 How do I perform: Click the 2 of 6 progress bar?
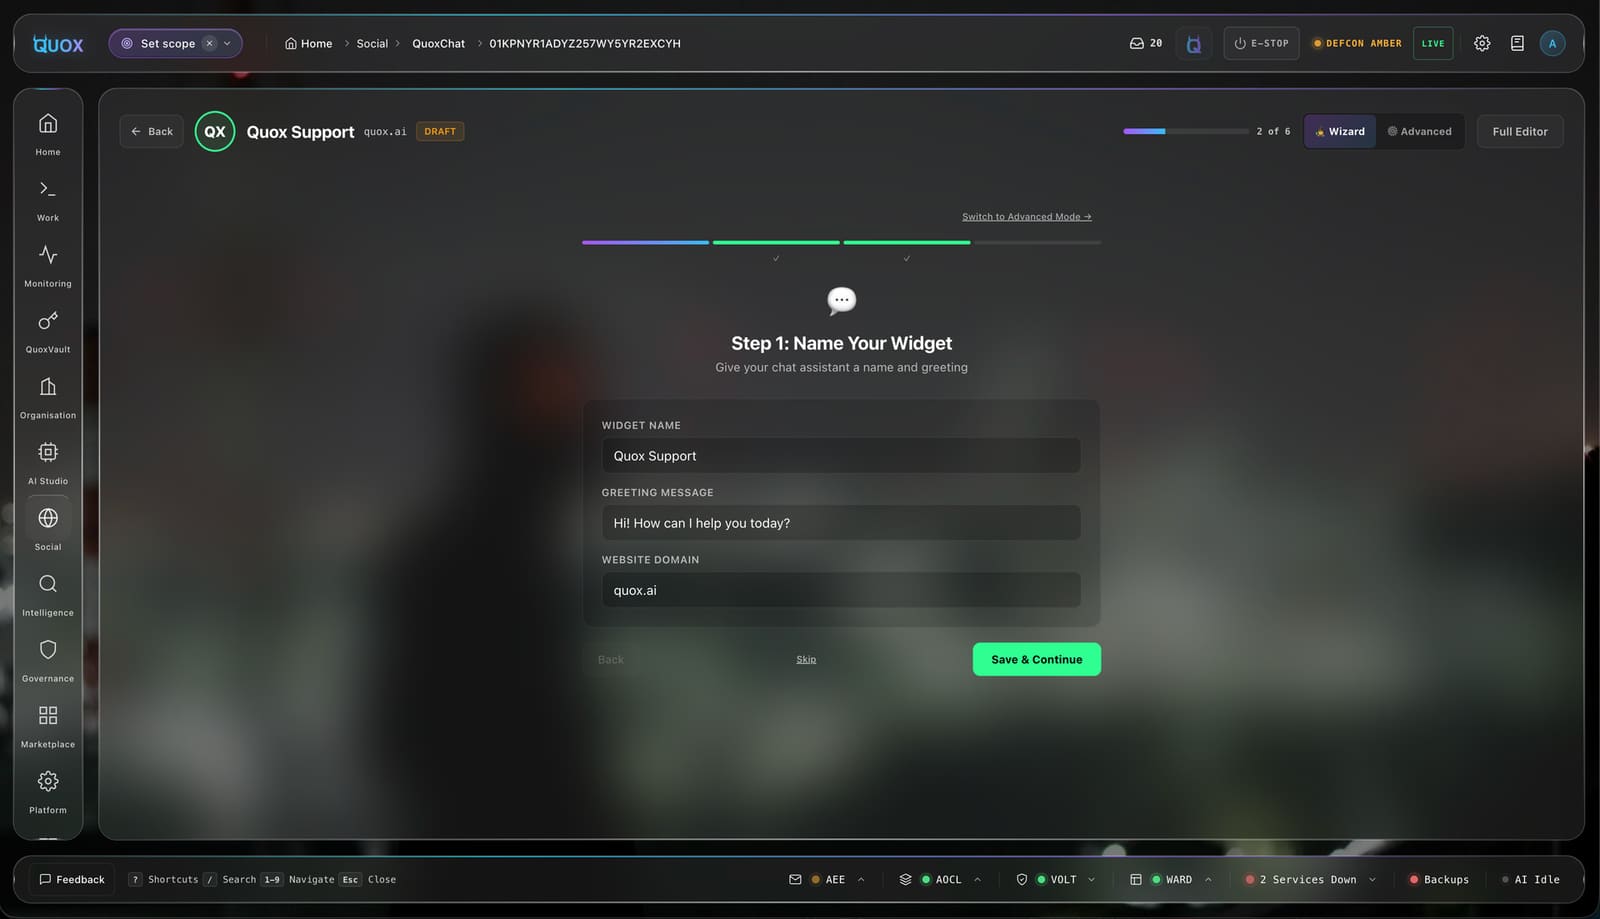point(1186,131)
